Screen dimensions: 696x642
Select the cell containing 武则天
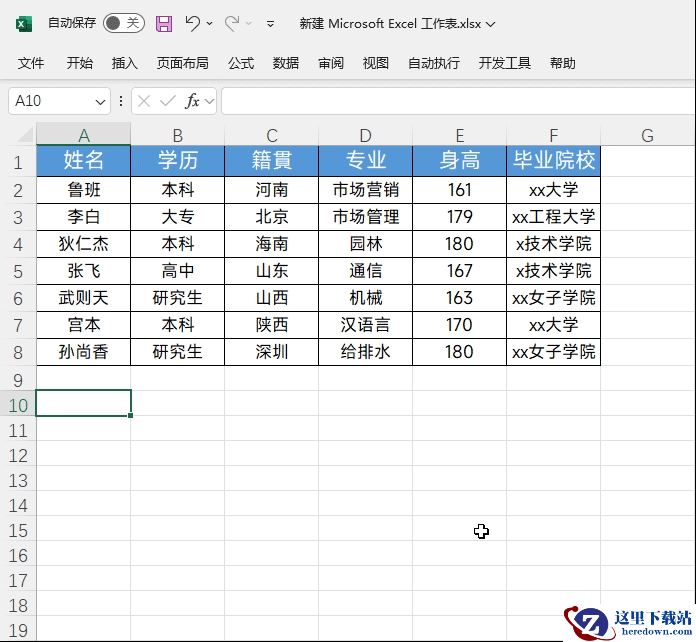[83, 298]
